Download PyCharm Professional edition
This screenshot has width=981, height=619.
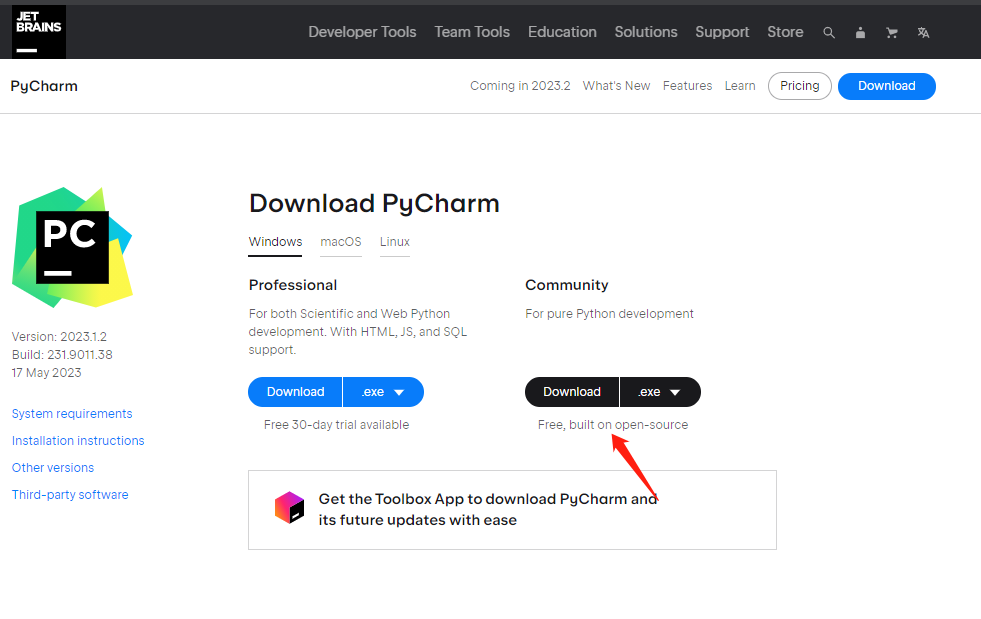(x=295, y=392)
